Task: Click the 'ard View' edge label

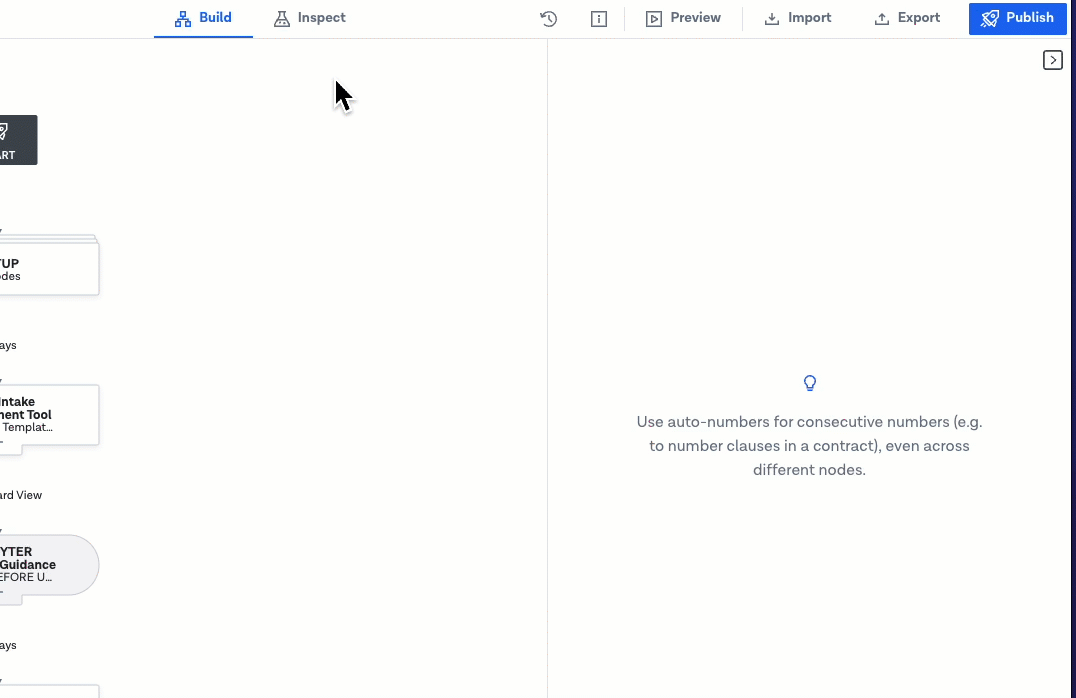Action: click(21, 495)
